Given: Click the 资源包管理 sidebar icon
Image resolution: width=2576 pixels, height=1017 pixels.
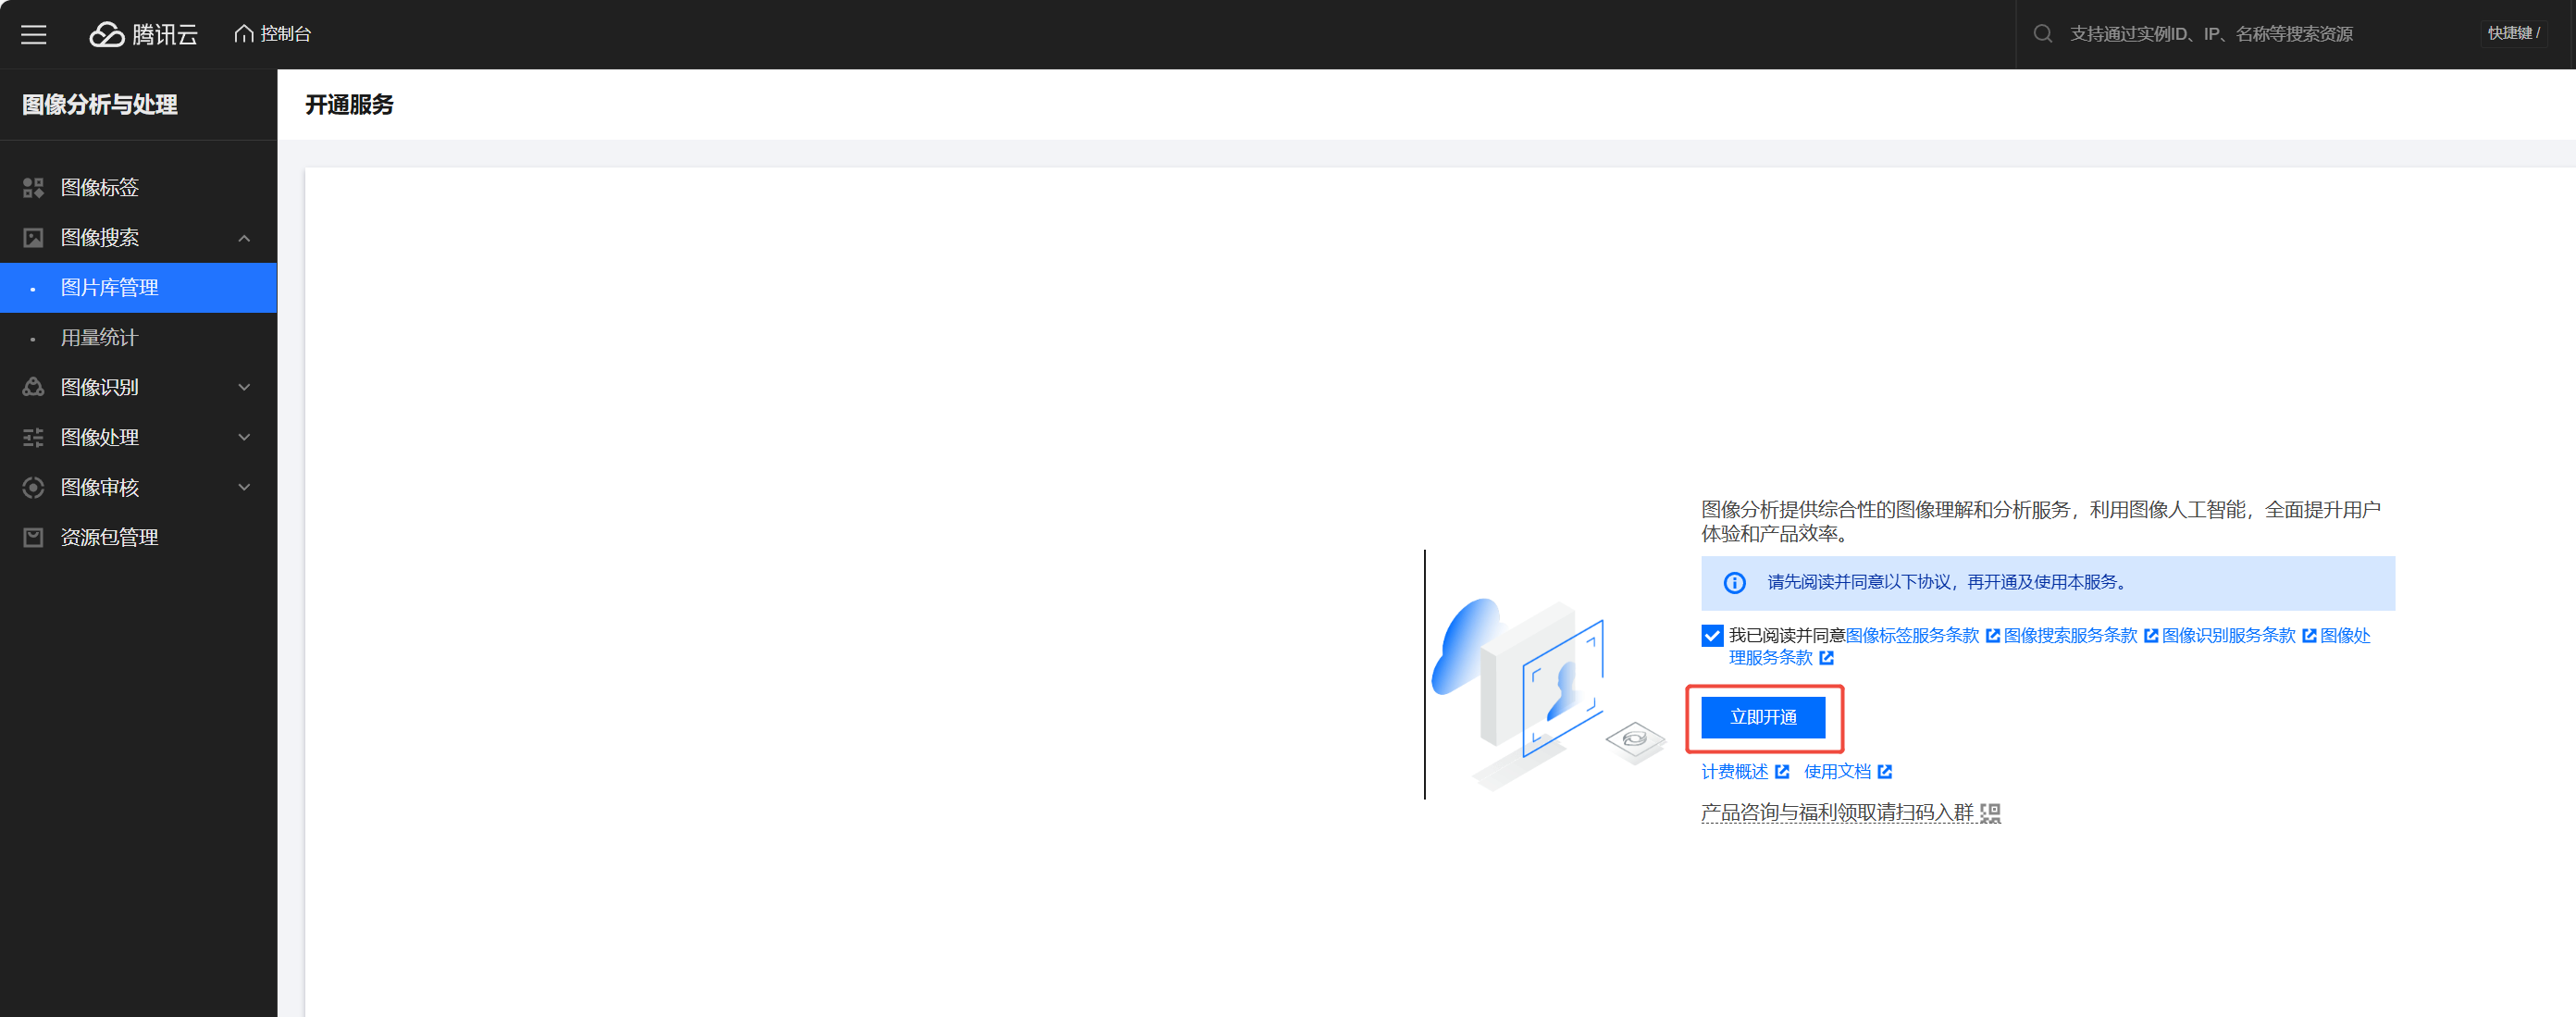Looking at the screenshot, I should [x=33, y=538].
